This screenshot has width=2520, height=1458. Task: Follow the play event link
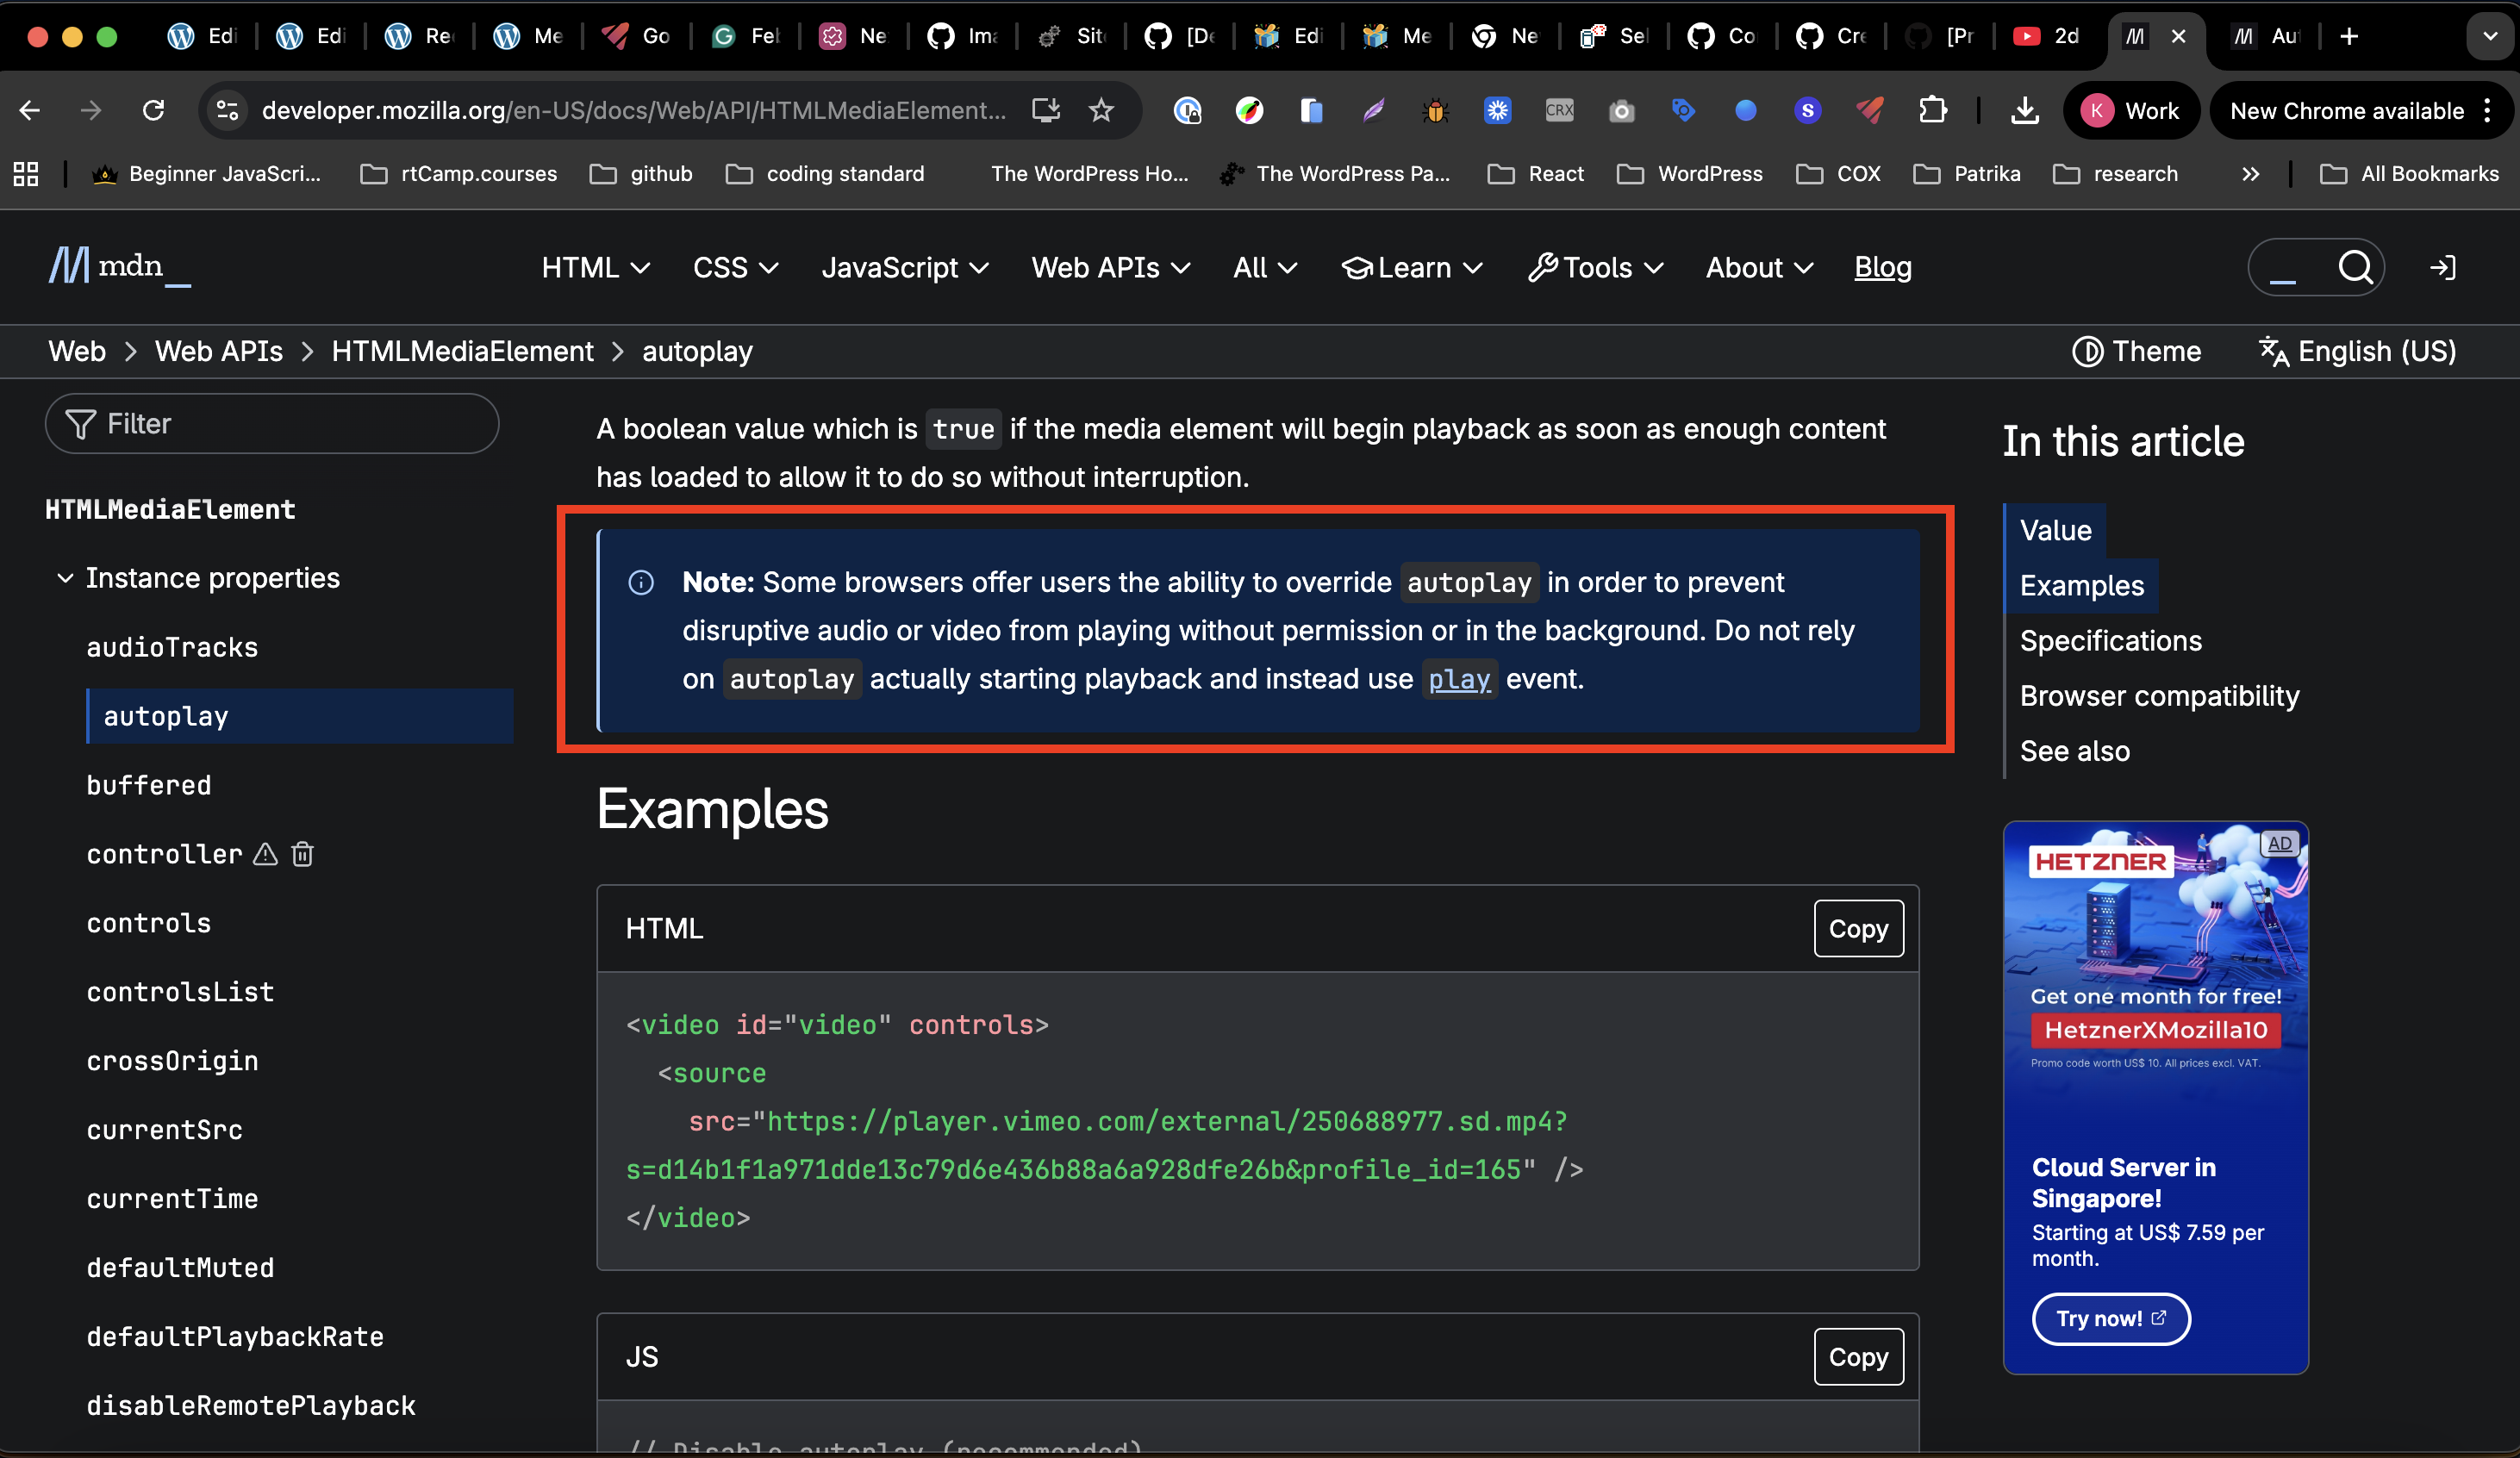click(1458, 679)
